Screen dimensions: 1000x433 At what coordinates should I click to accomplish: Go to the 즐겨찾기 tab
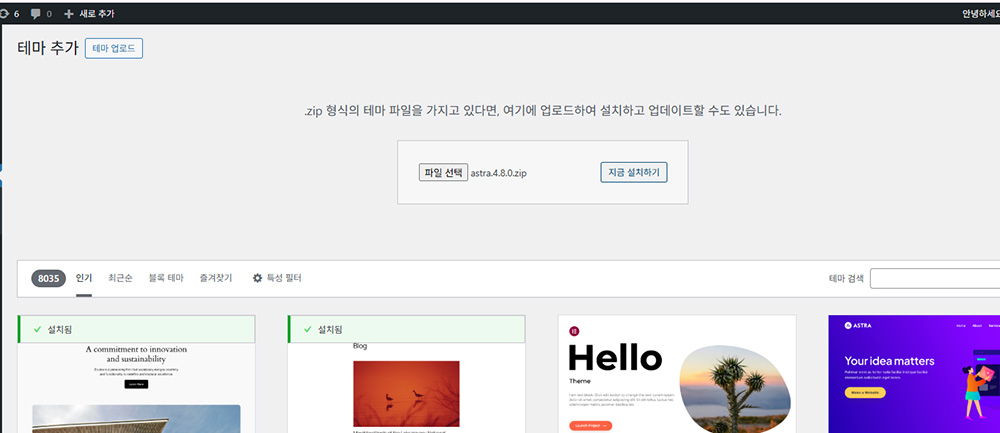(x=216, y=278)
